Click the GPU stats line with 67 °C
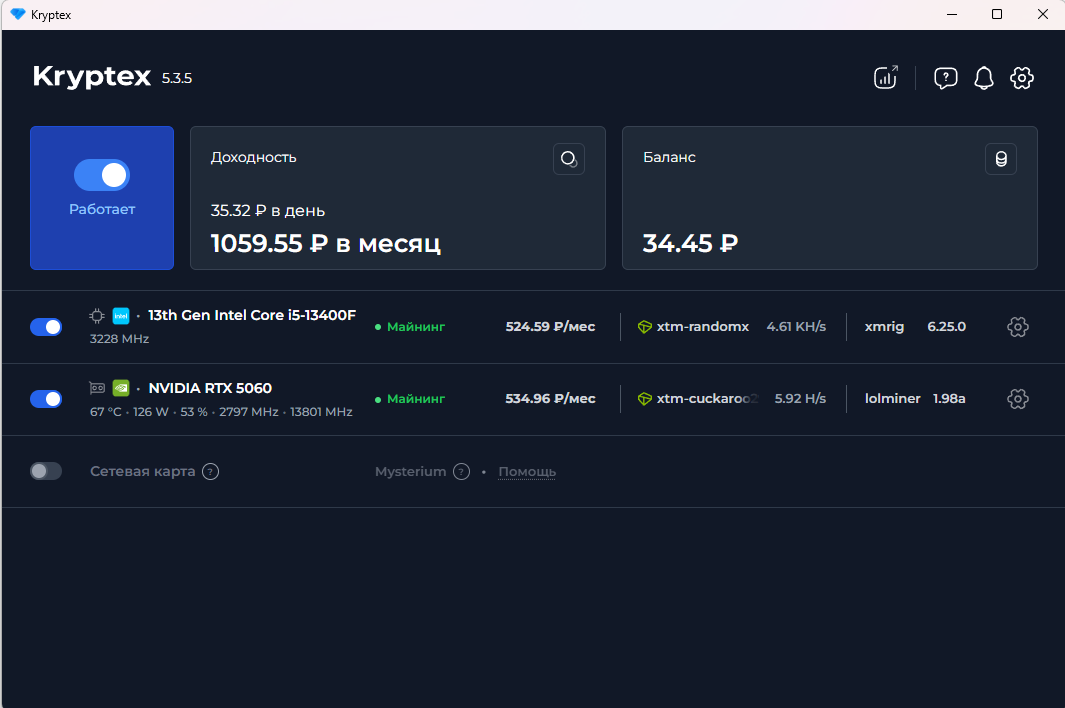 pos(221,412)
